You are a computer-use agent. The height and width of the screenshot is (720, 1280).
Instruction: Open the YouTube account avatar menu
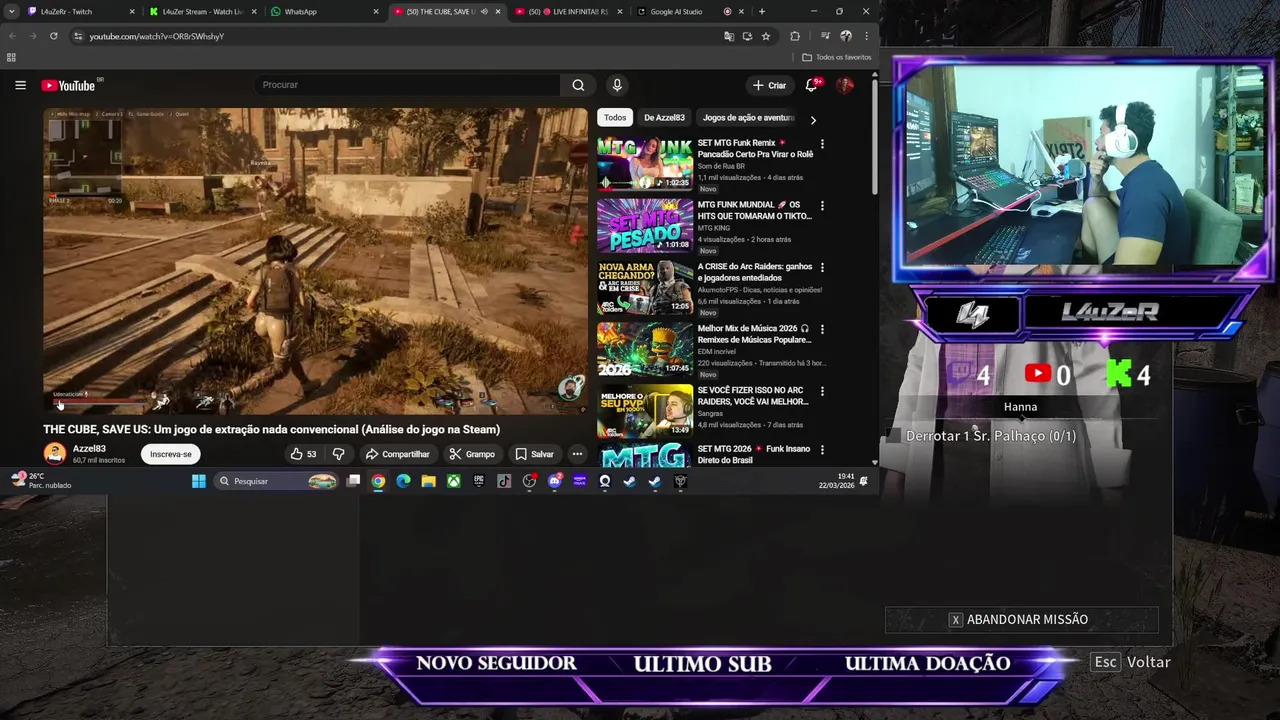pos(845,85)
